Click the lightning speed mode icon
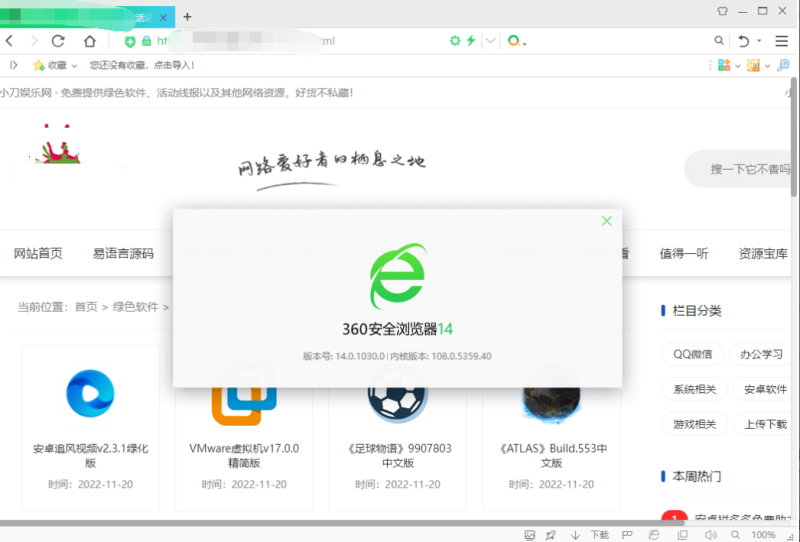800x542 pixels. click(x=471, y=41)
